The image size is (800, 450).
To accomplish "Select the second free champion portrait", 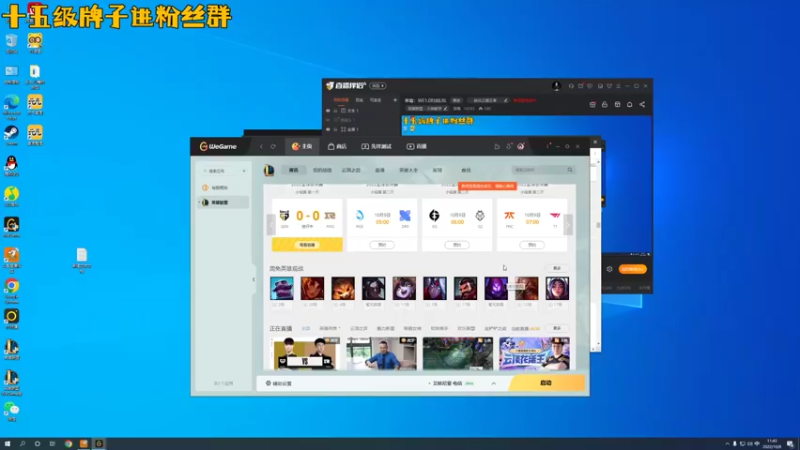I will [x=312, y=288].
